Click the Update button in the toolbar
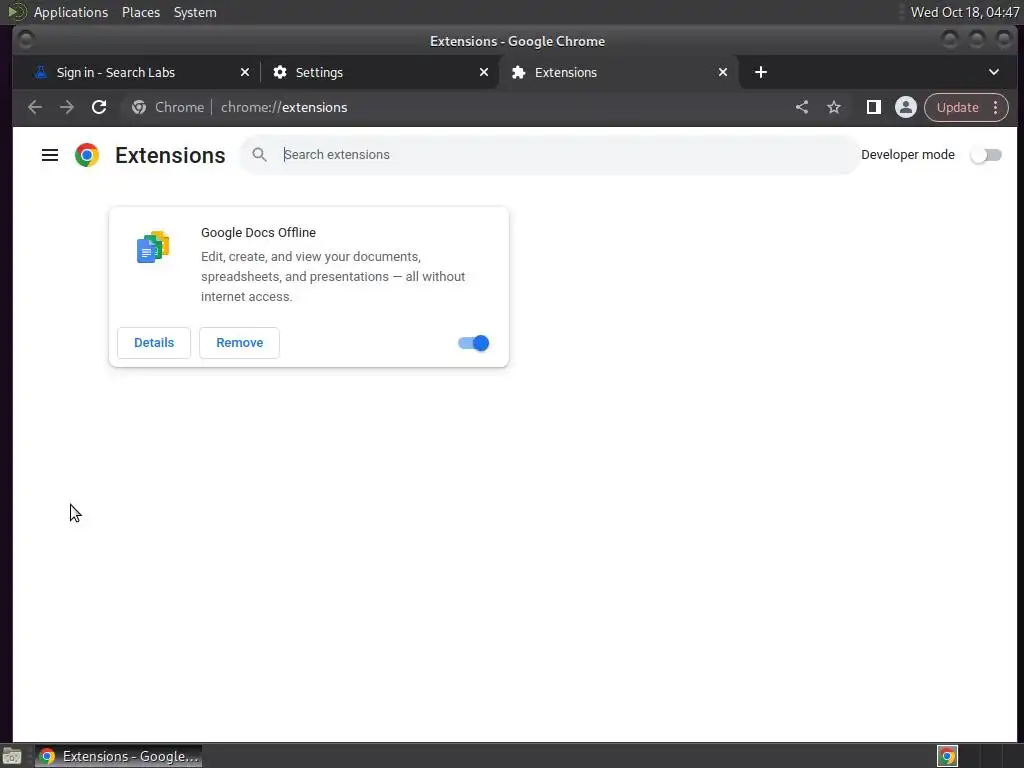1024x768 pixels. click(x=958, y=107)
